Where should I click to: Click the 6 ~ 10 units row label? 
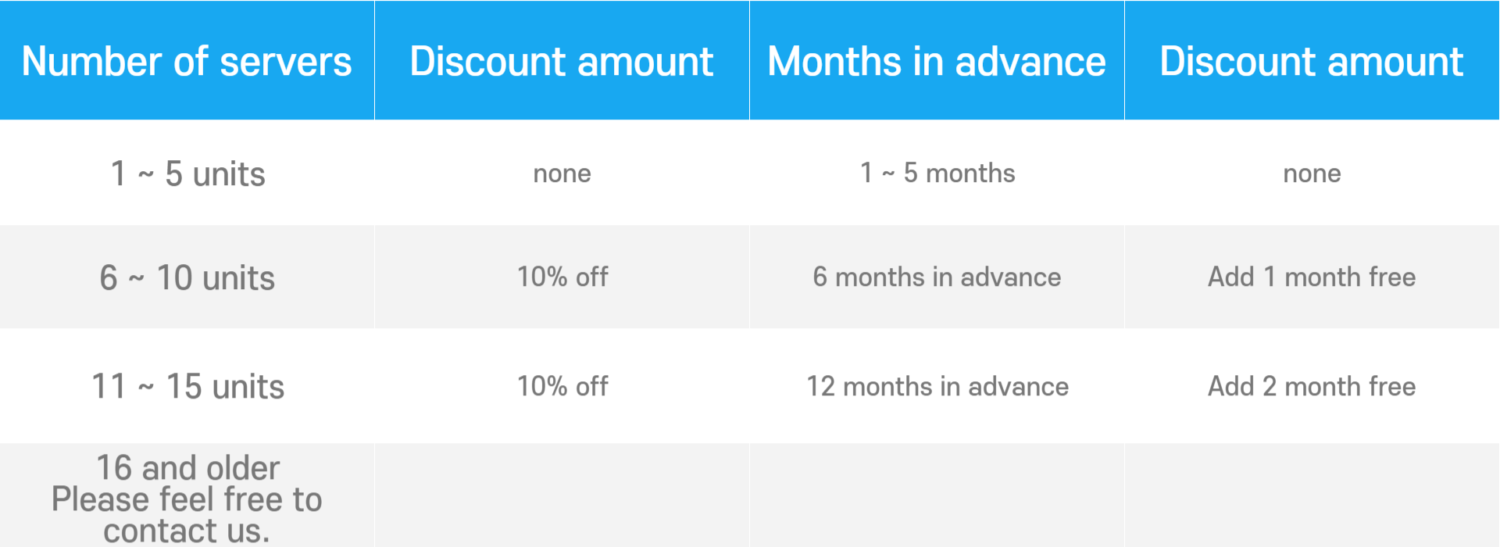tap(187, 277)
